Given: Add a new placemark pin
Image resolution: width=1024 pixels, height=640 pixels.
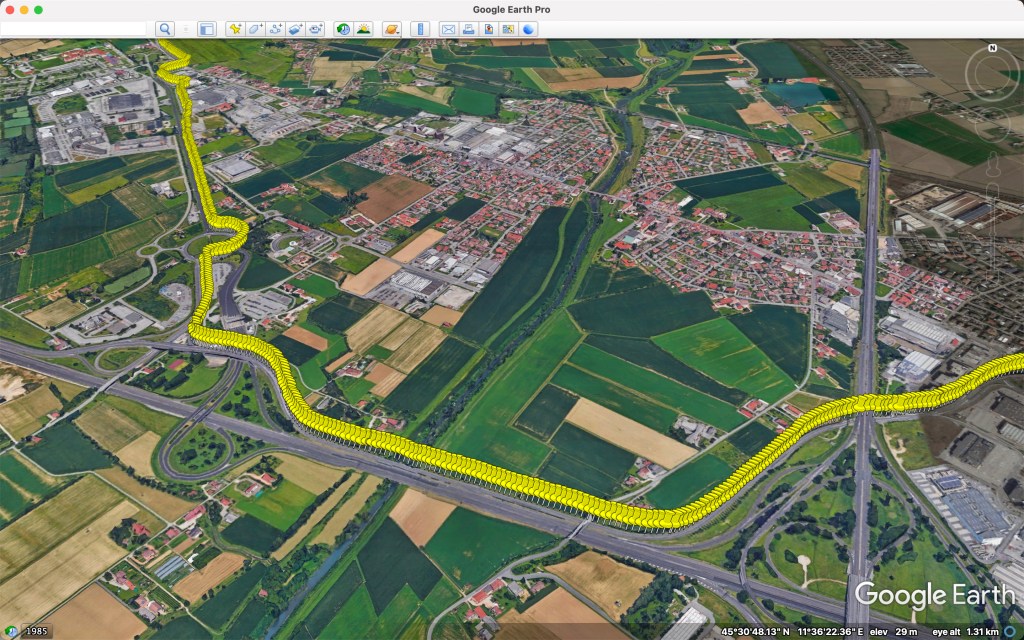Looking at the screenshot, I should click(x=235, y=29).
